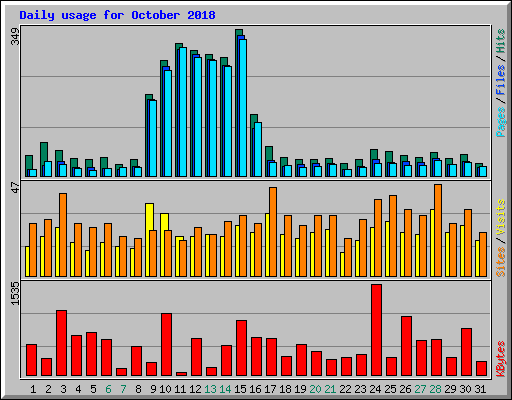
Task: Select day label 1 on the x-axis
Action: (33, 389)
